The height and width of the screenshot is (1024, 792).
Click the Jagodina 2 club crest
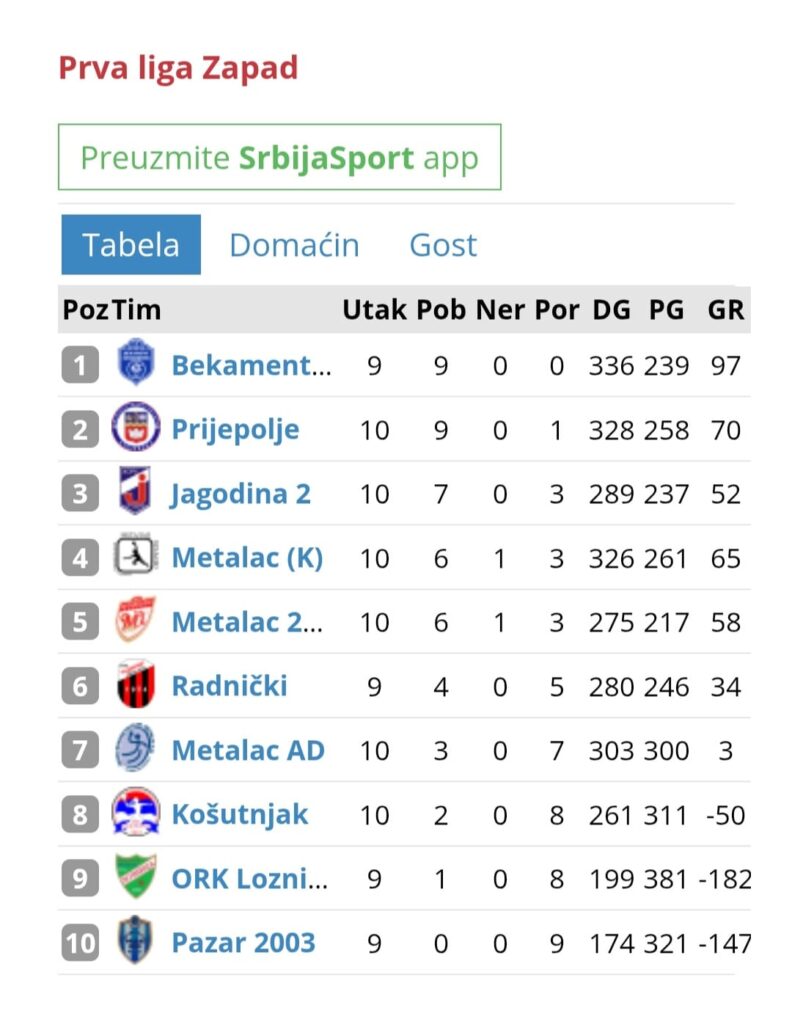click(135, 491)
